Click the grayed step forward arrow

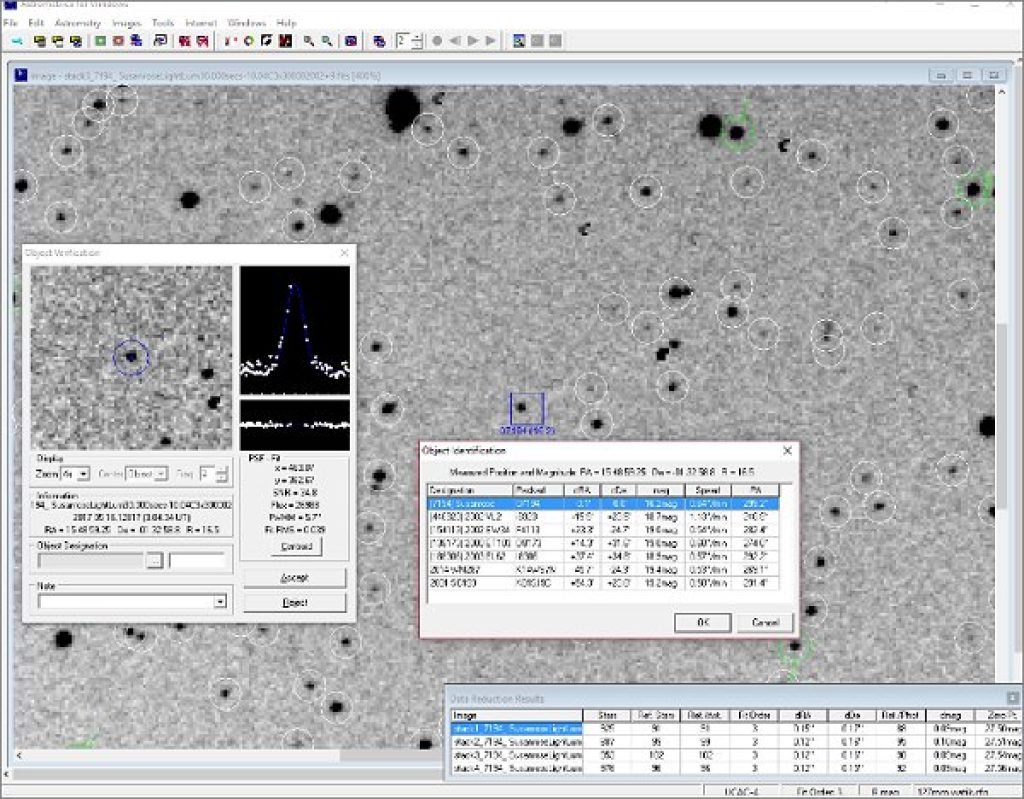pos(490,41)
